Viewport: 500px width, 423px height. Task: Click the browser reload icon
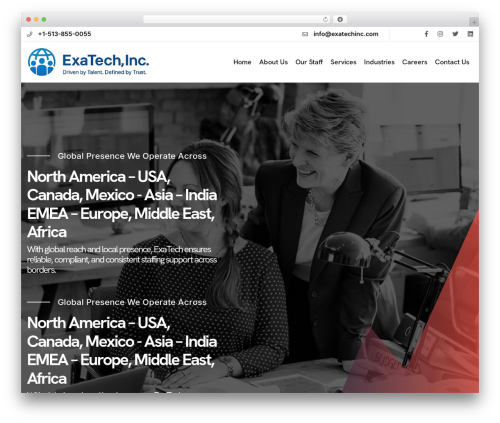point(325,19)
